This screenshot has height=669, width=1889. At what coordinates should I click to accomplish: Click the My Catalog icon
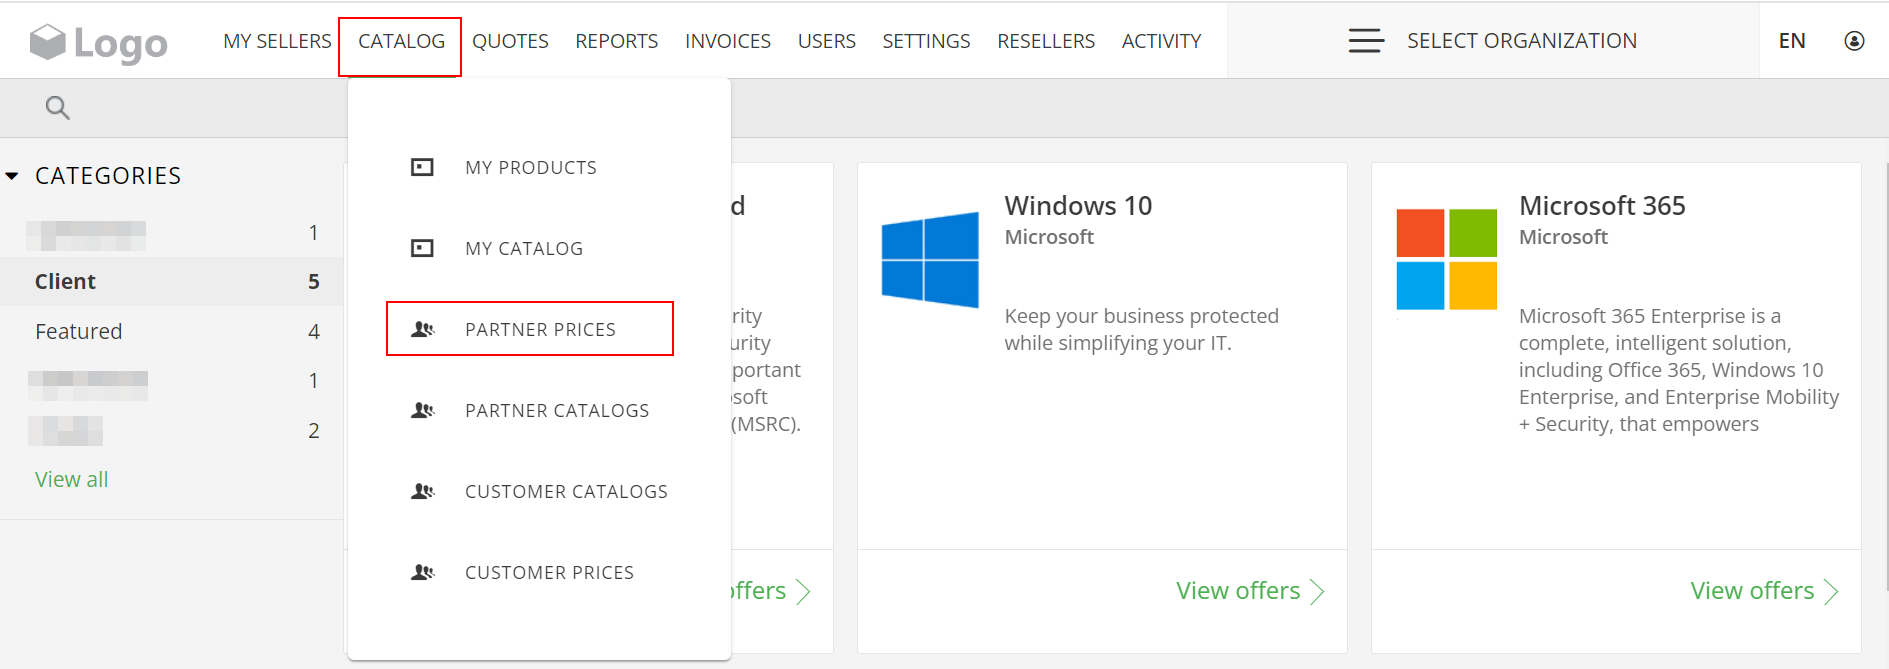tap(422, 248)
